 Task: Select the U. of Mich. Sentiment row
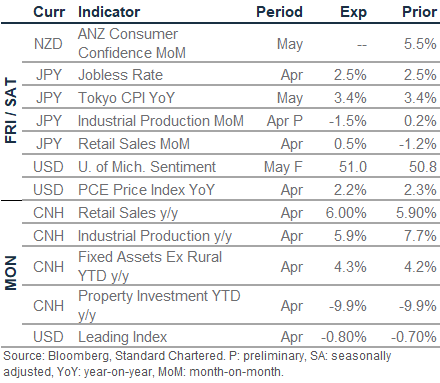point(231,166)
